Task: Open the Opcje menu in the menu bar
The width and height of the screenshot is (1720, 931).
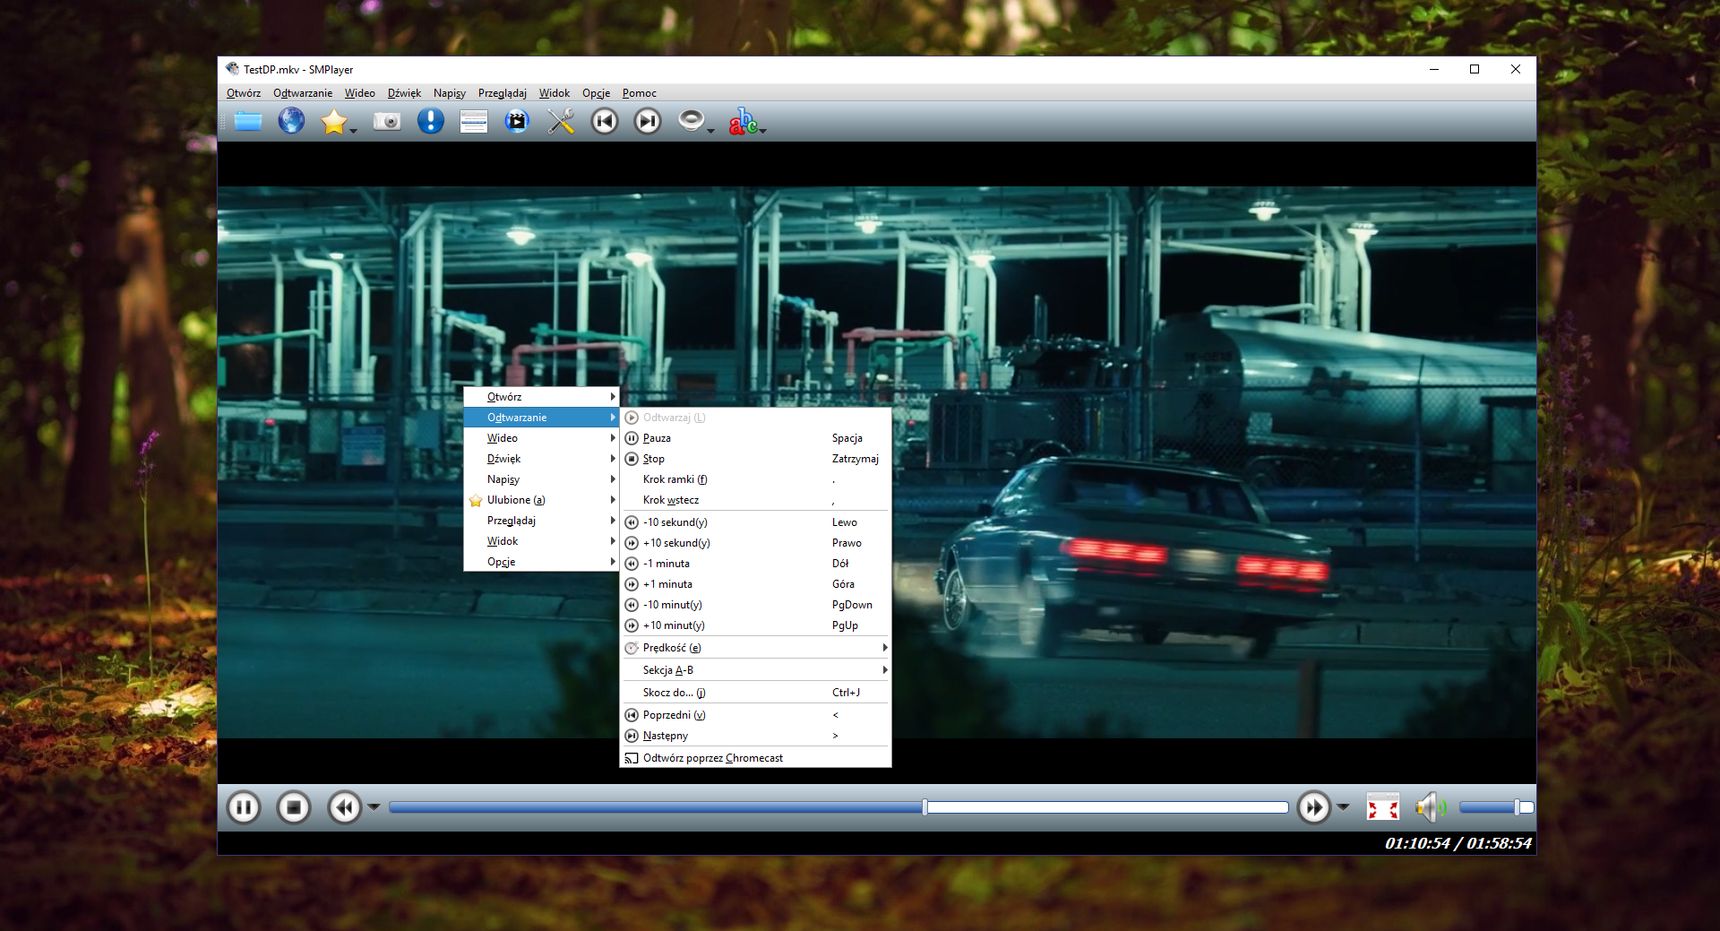Action: click(596, 93)
